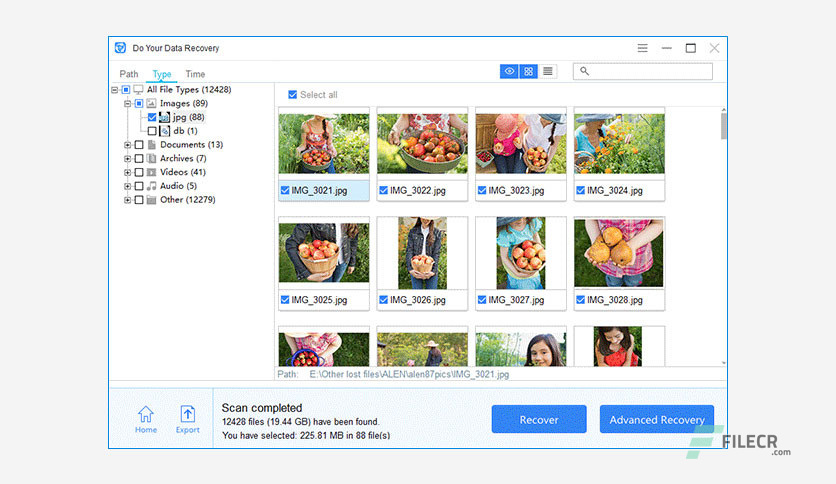Expand the Documents tree node
This screenshot has width=836, height=484.
point(127,145)
